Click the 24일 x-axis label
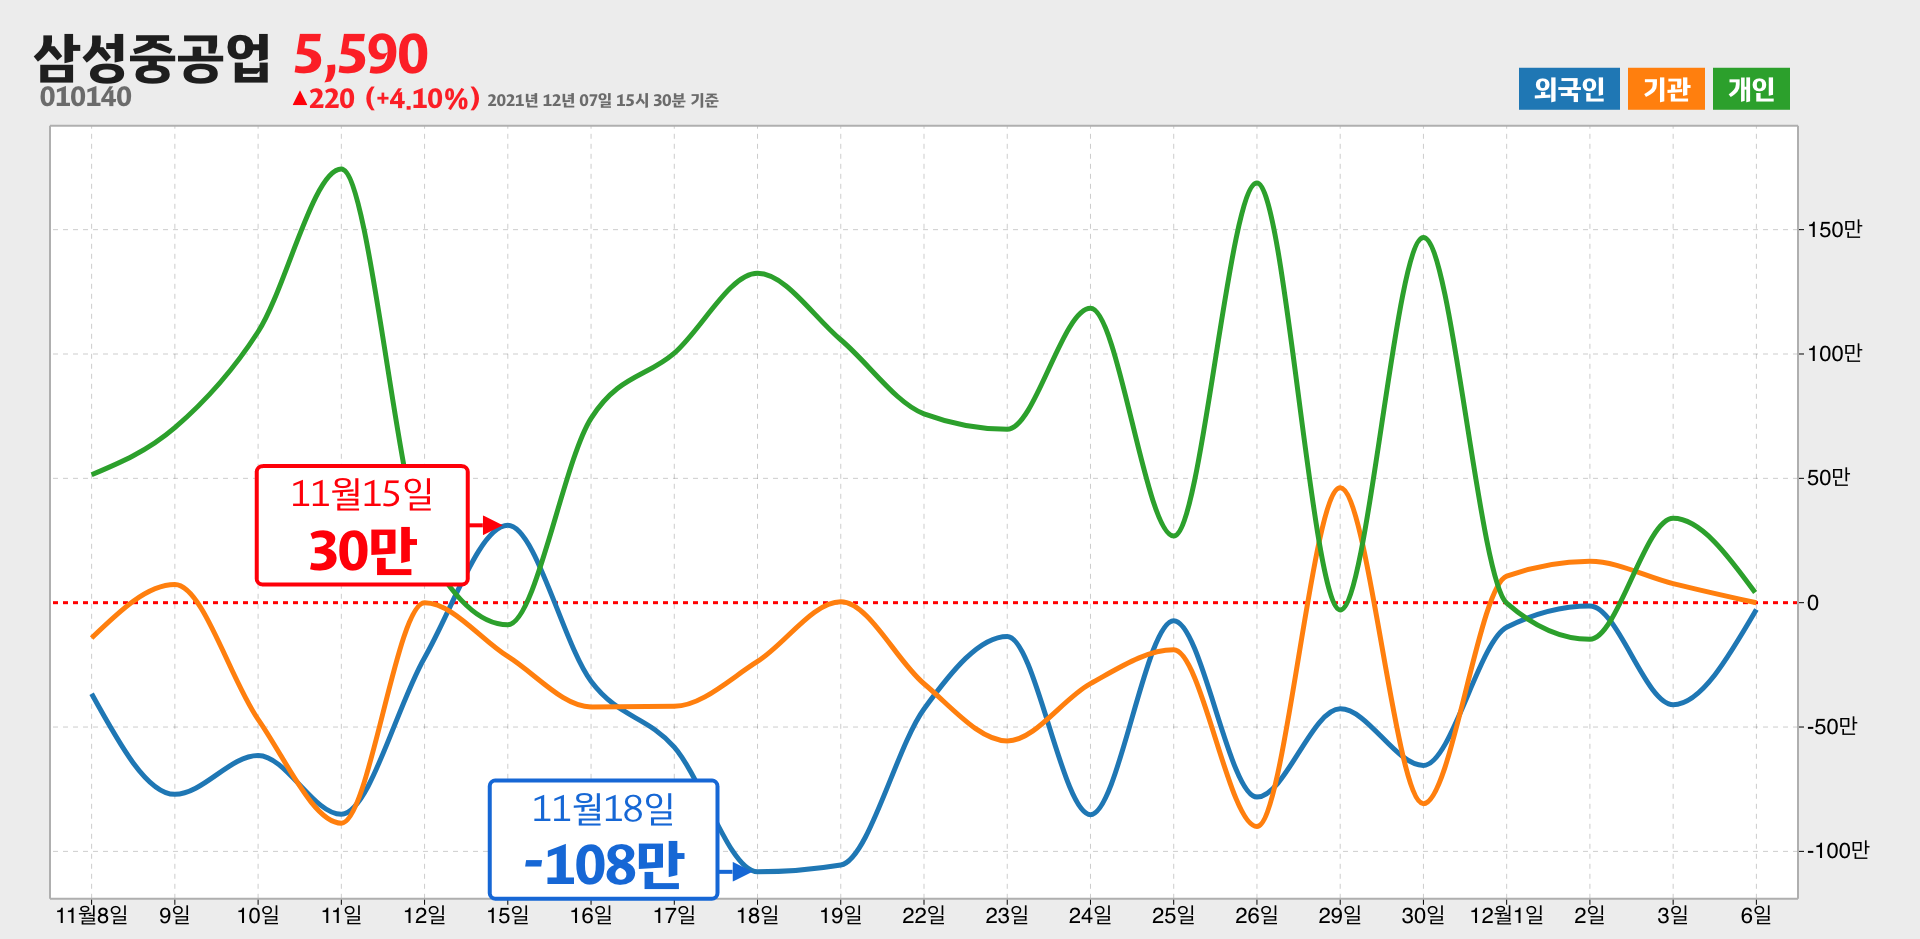Screen dimensions: 1920x939 (1090, 915)
